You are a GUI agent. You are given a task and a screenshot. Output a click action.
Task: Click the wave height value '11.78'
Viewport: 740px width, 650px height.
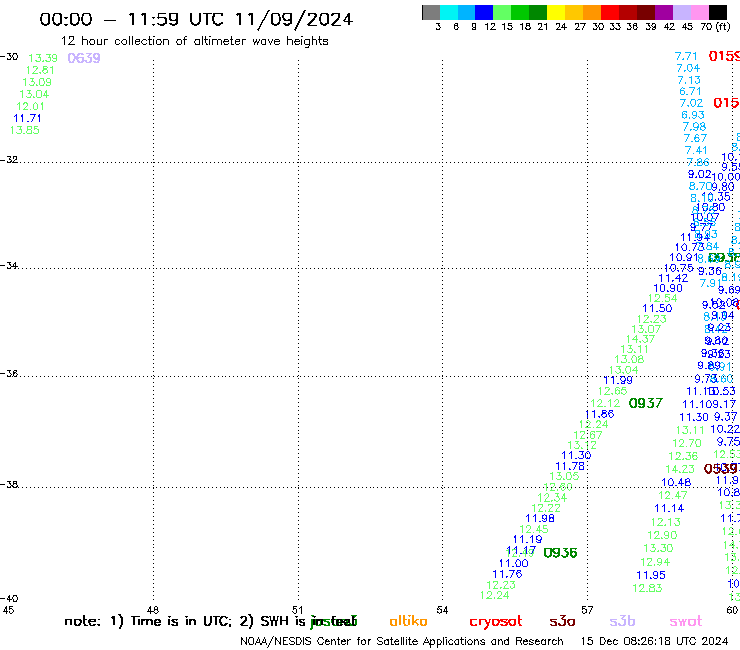[570, 466]
